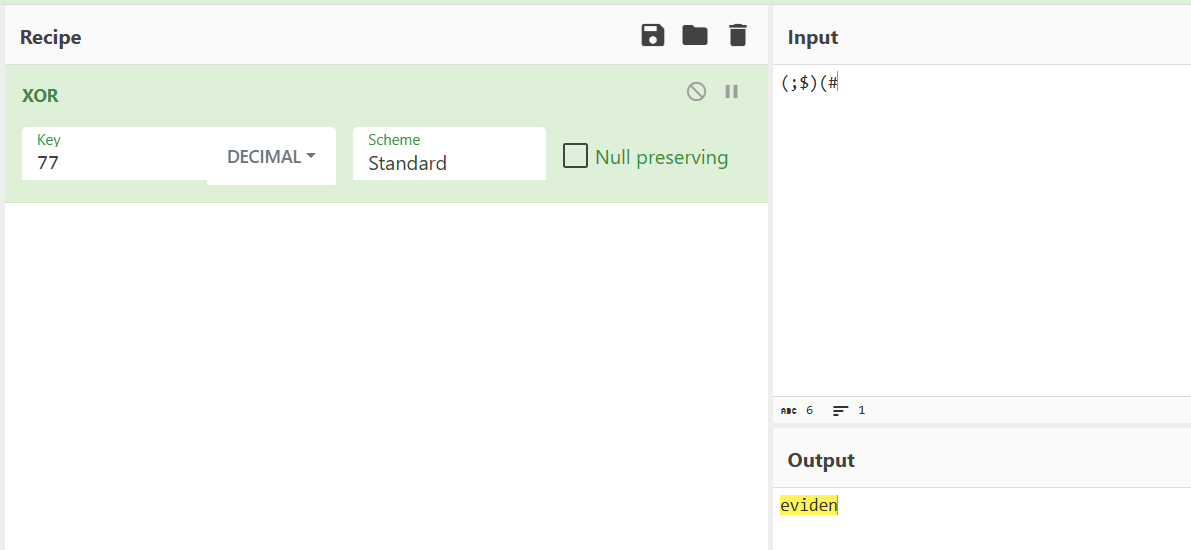Disable the XOR operation via circle-slash icon
The height and width of the screenshot is (550, 1191).
pos(696,92)
